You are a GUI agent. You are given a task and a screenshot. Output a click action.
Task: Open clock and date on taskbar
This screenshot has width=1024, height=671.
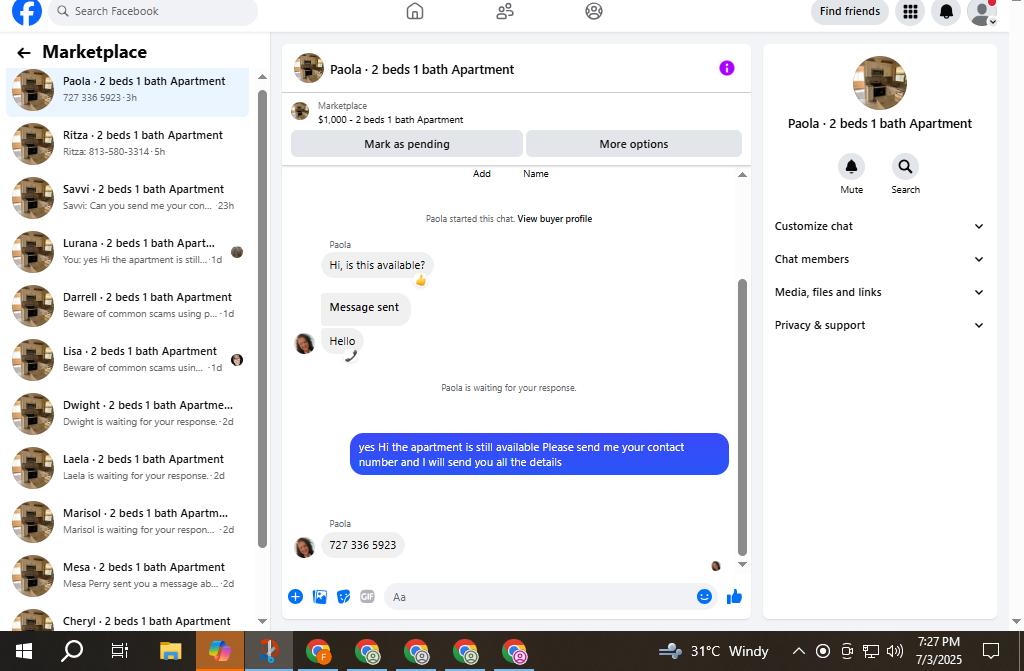[938, 651]
